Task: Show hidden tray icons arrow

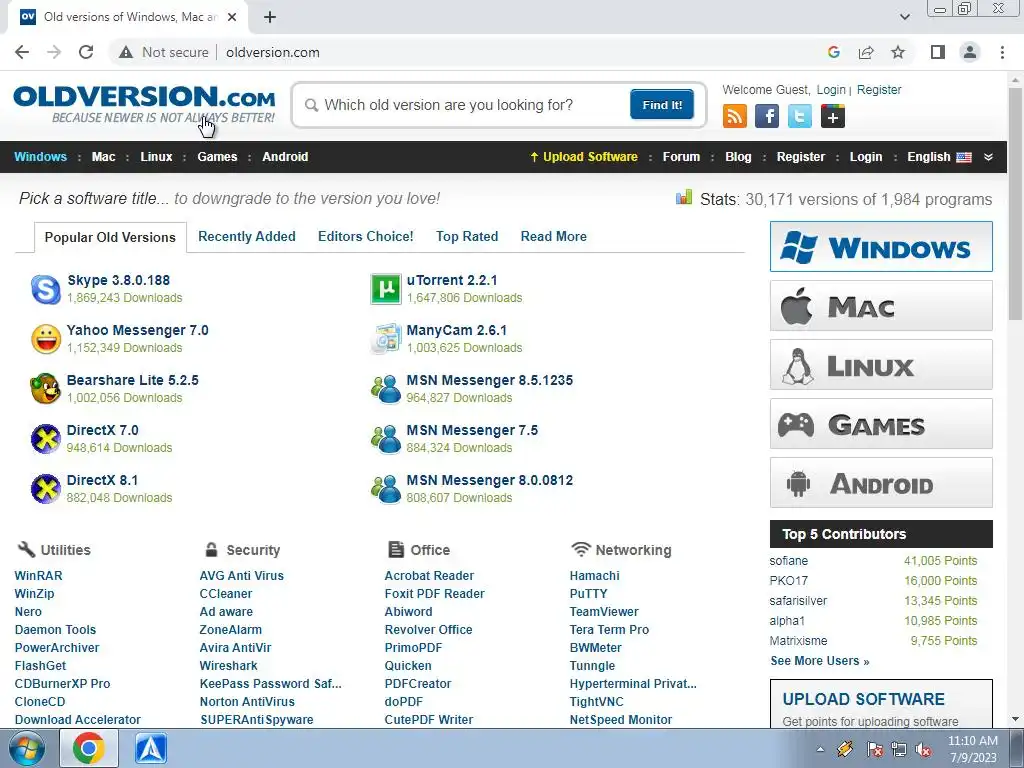Action: tap(820, 749)
